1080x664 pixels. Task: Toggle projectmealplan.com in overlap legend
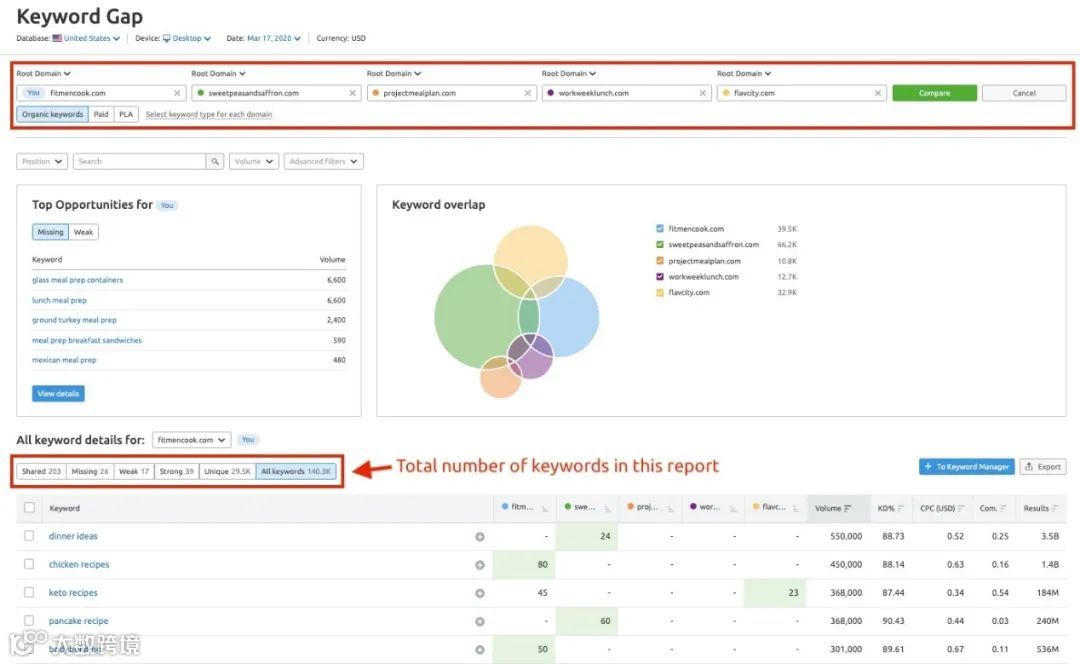click(x=660, y=261)
